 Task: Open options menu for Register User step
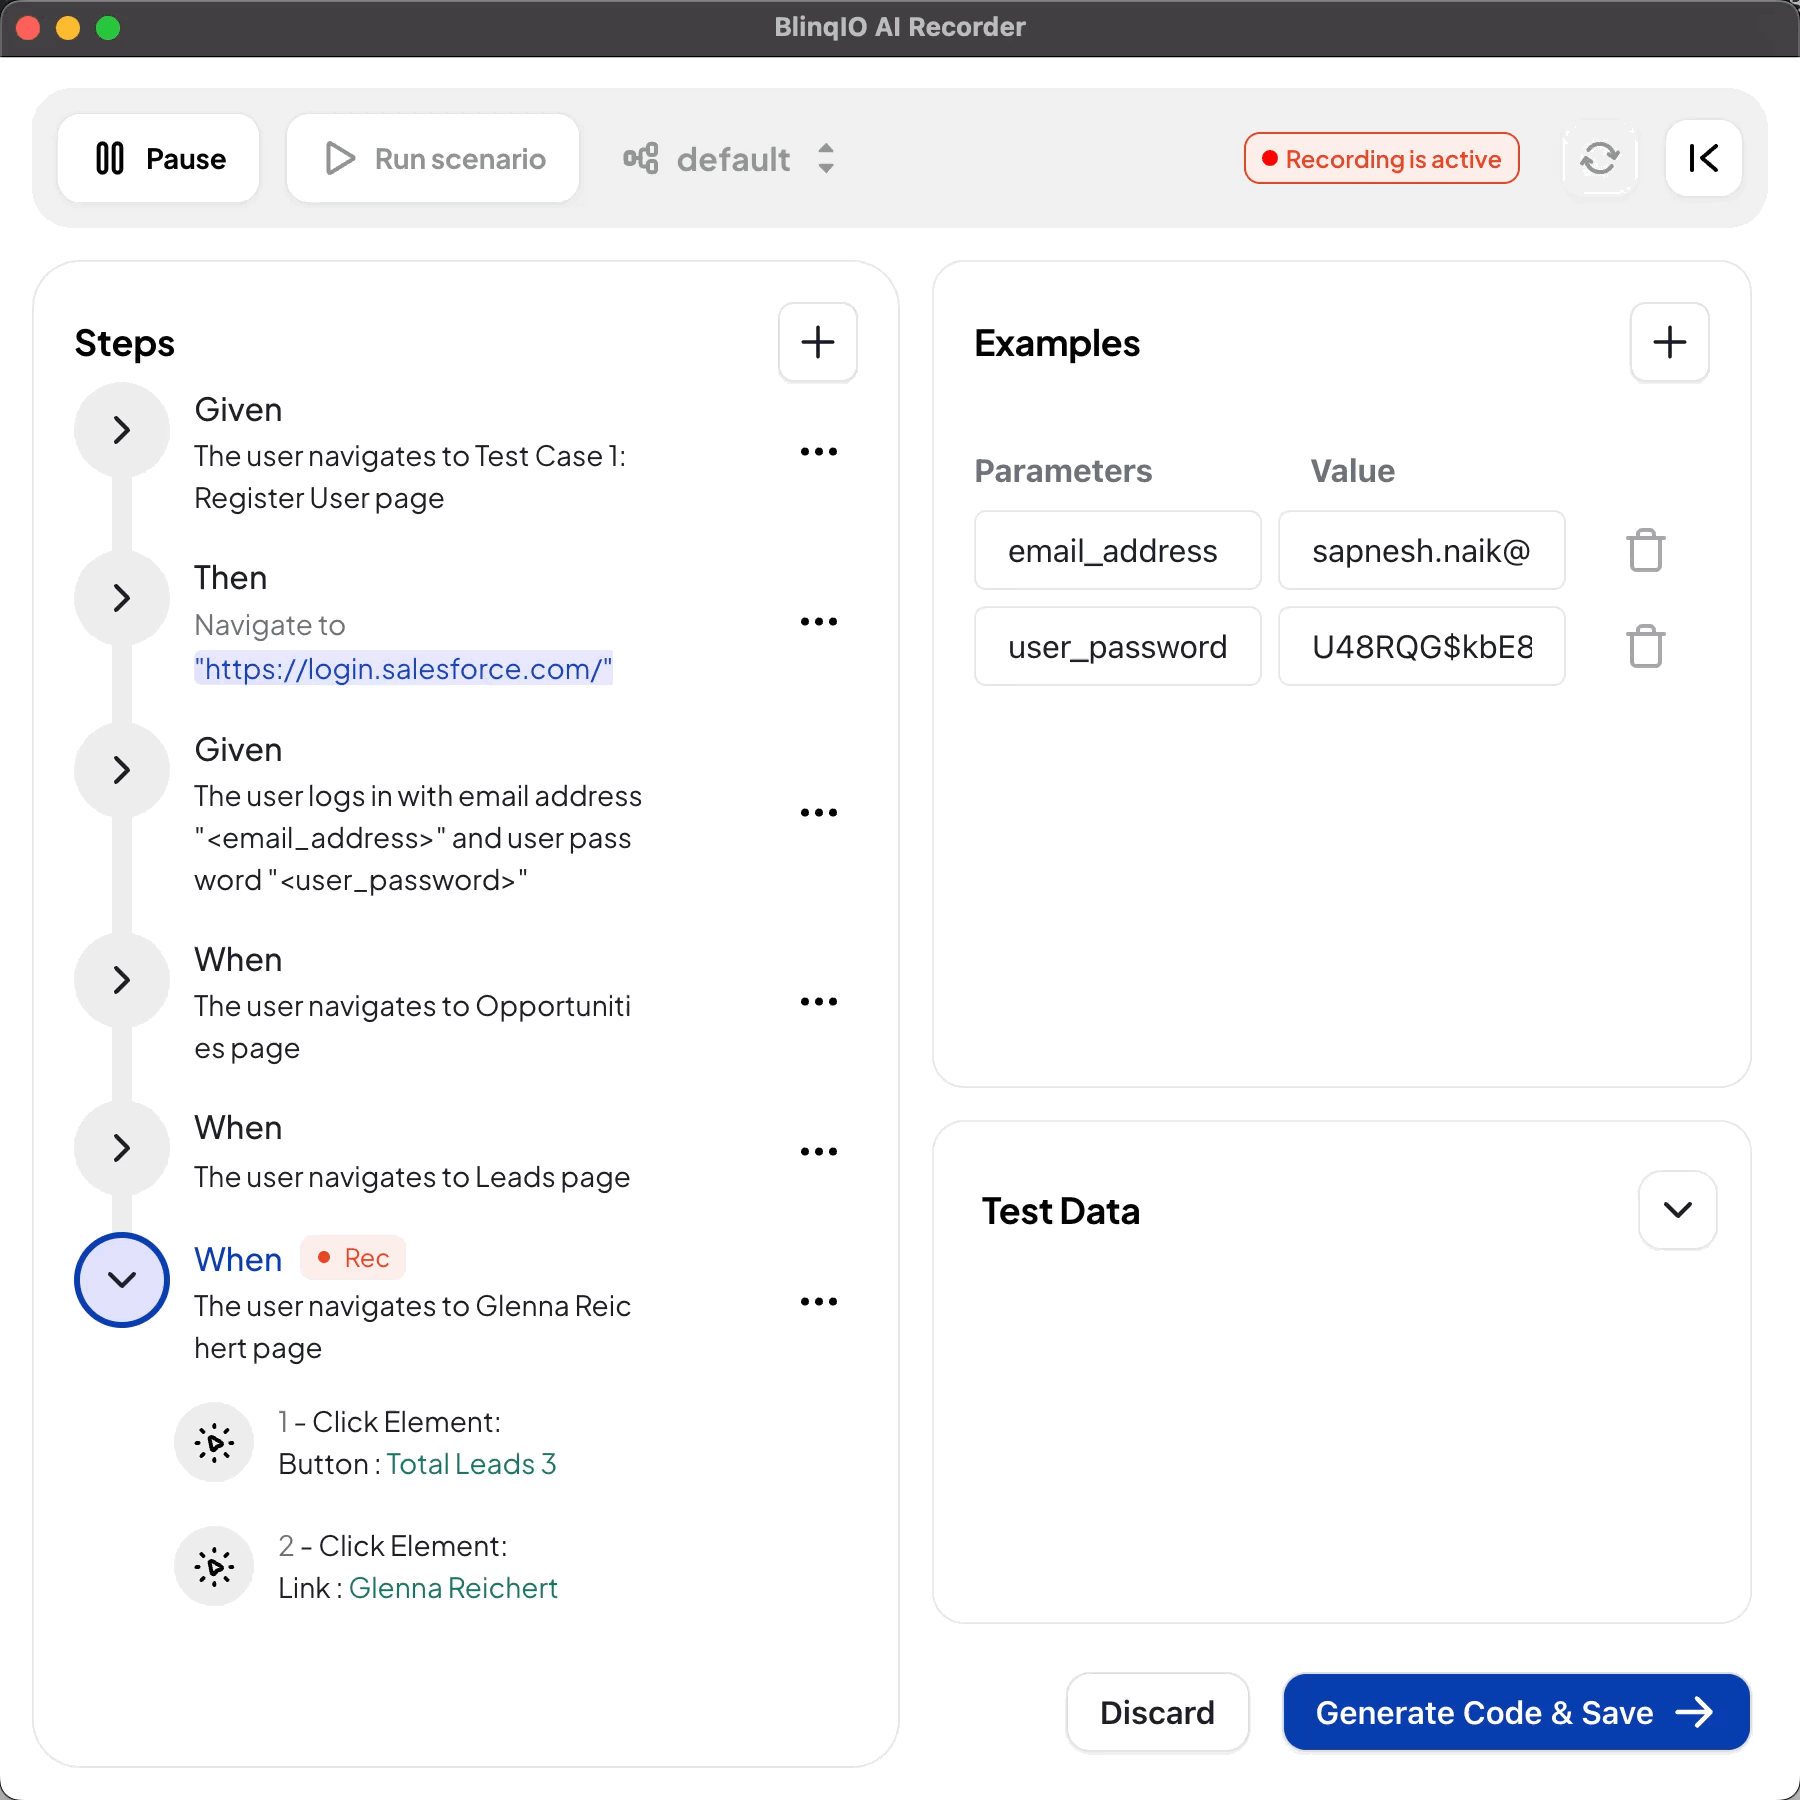[x=819, y=452]
